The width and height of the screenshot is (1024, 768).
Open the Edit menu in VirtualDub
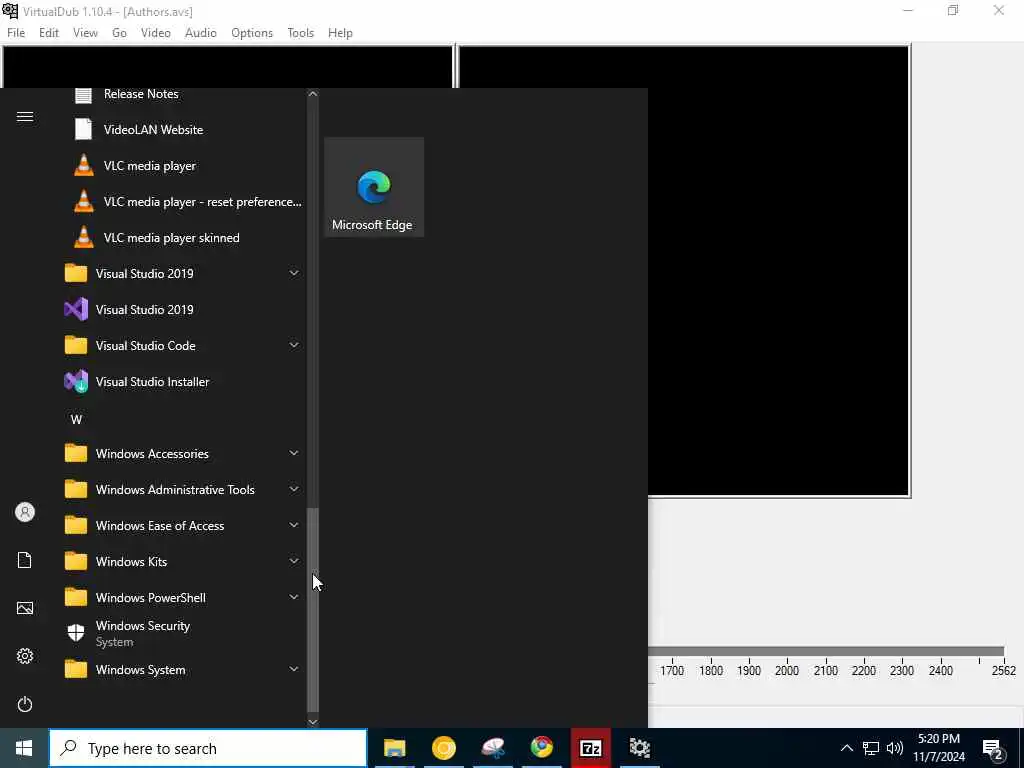(x=49, y=33)
